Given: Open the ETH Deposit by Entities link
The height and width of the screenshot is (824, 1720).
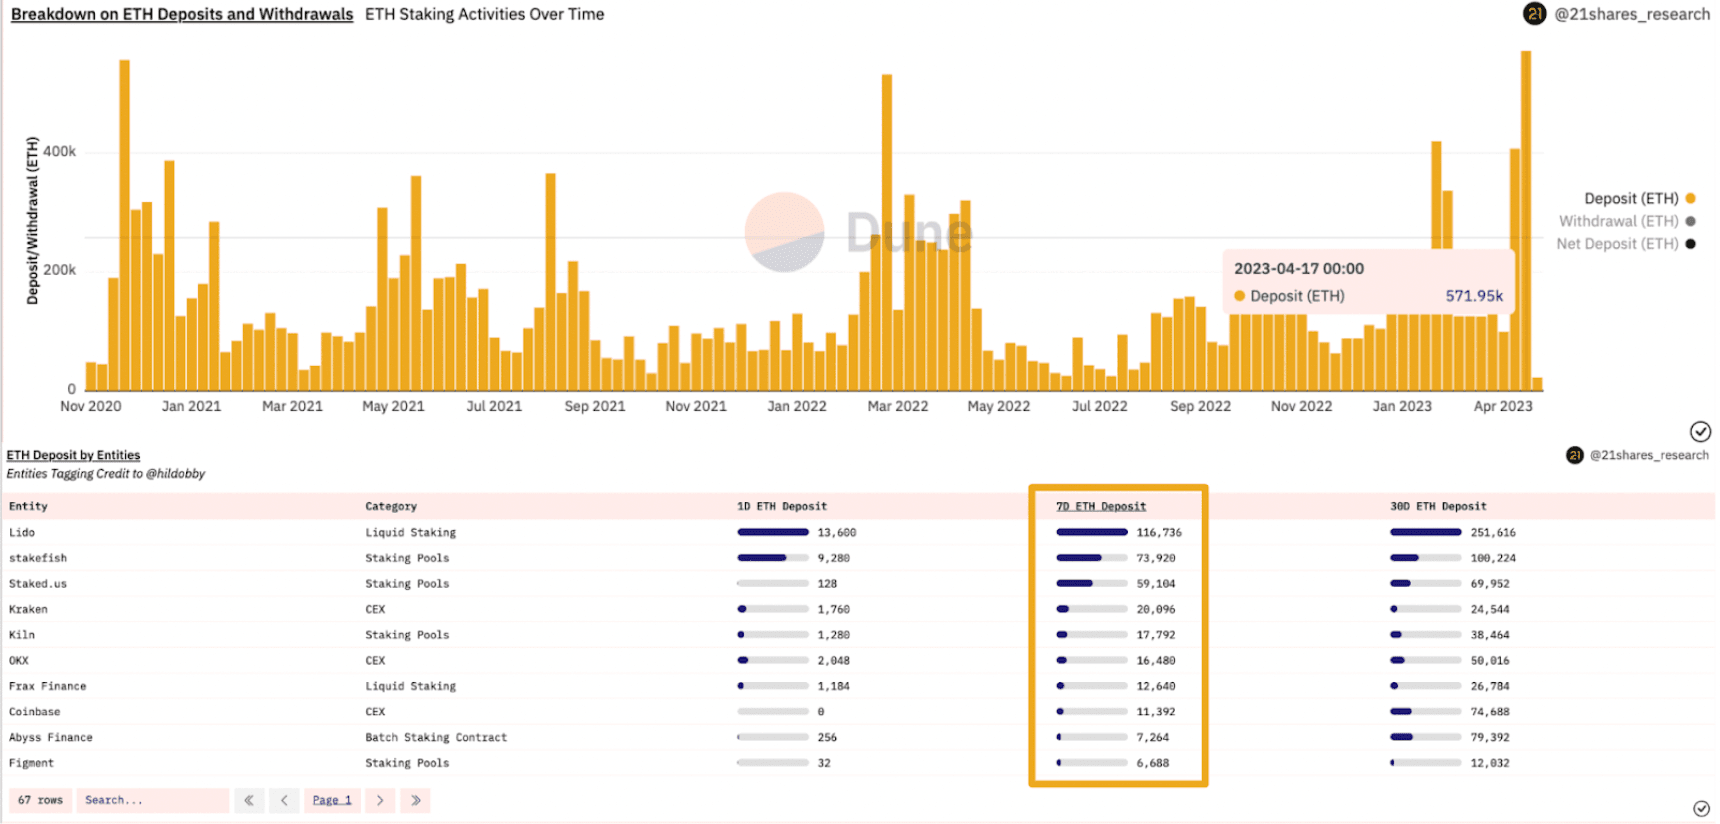Looking at the screenshot, I should point(73,455).
